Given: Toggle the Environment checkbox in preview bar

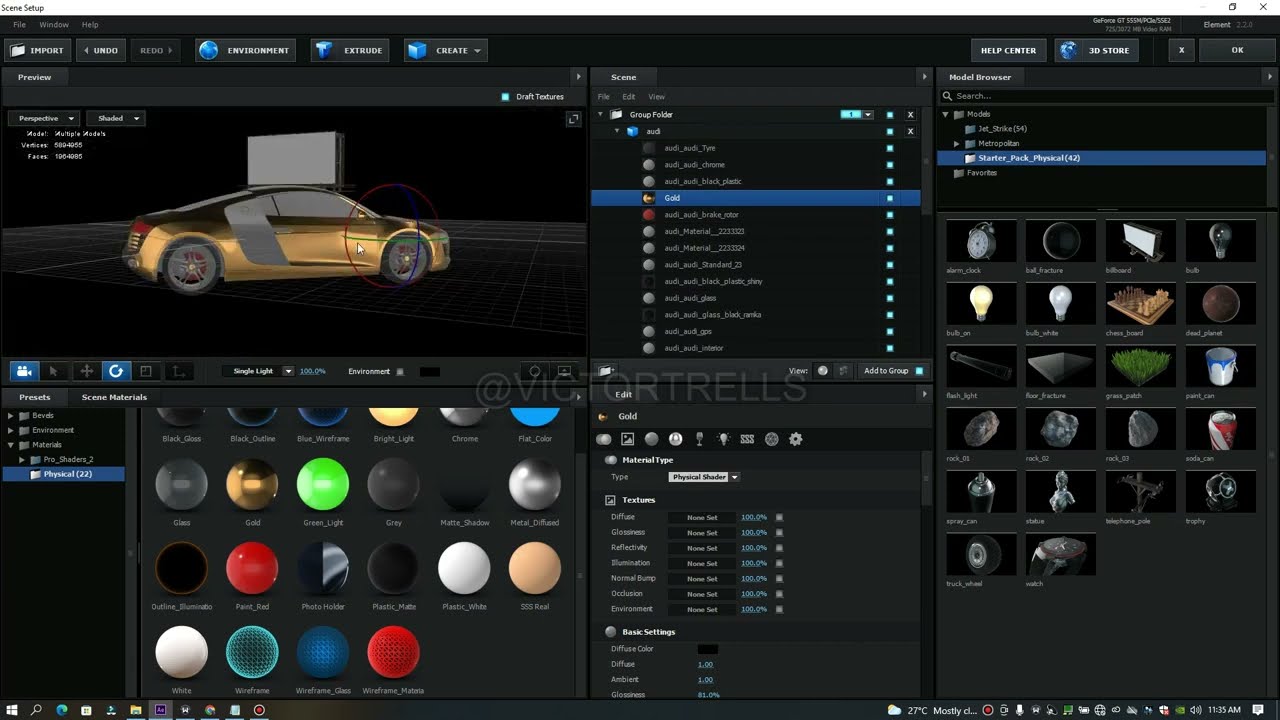Looking at the screenshot, I should click(x=400, y=372).
